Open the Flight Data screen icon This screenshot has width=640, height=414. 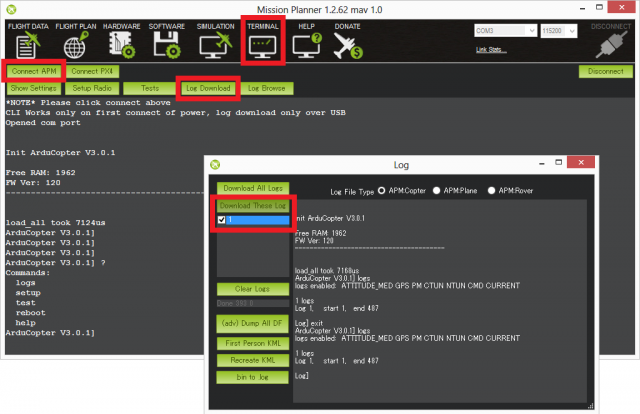pyautogui.click(x=28, y=46)
